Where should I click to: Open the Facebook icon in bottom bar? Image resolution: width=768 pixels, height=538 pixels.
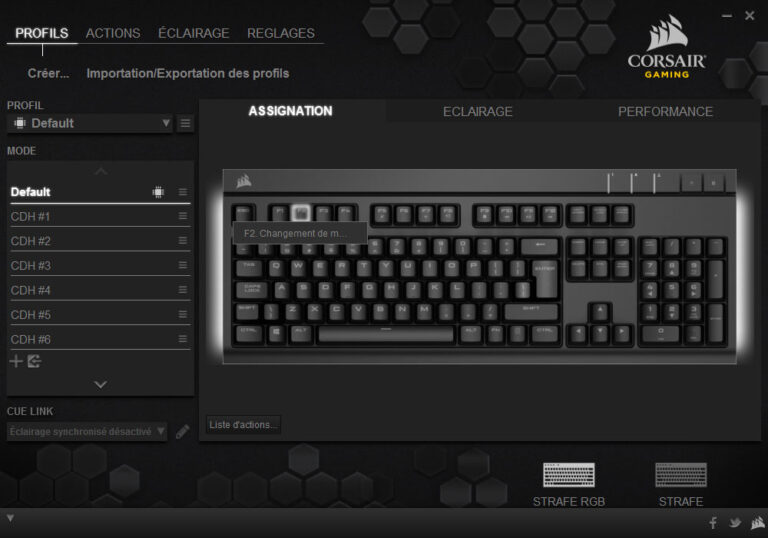(713, 523)
